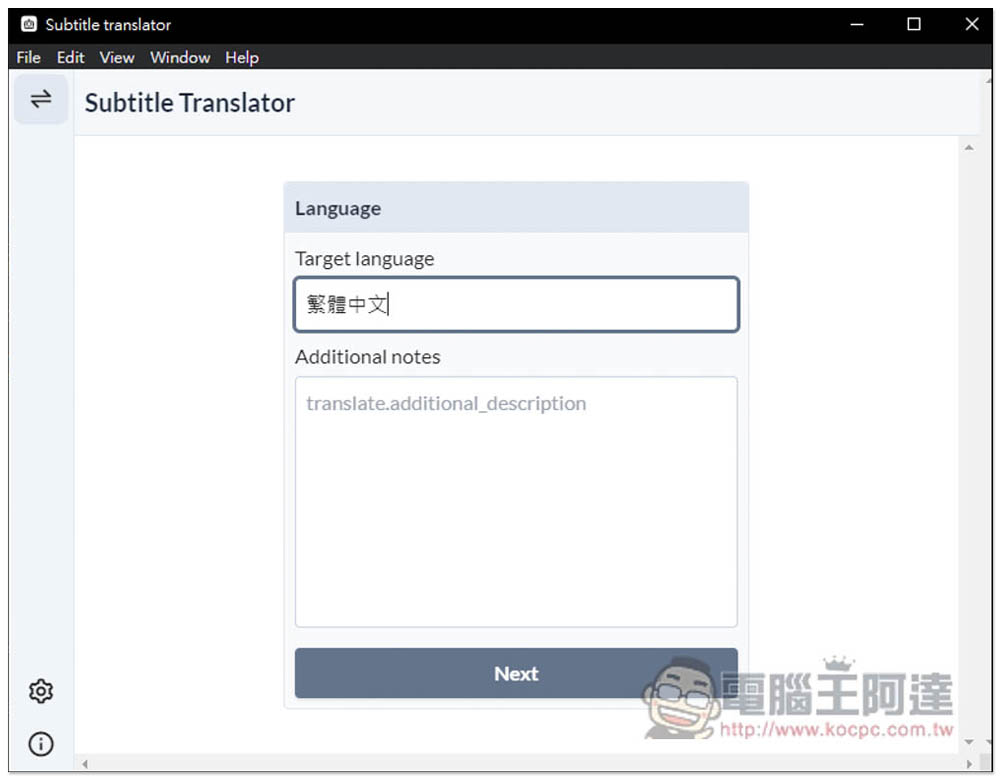Click the Additional notes label
The image size is (1000, 781).
tap(367, 356)
